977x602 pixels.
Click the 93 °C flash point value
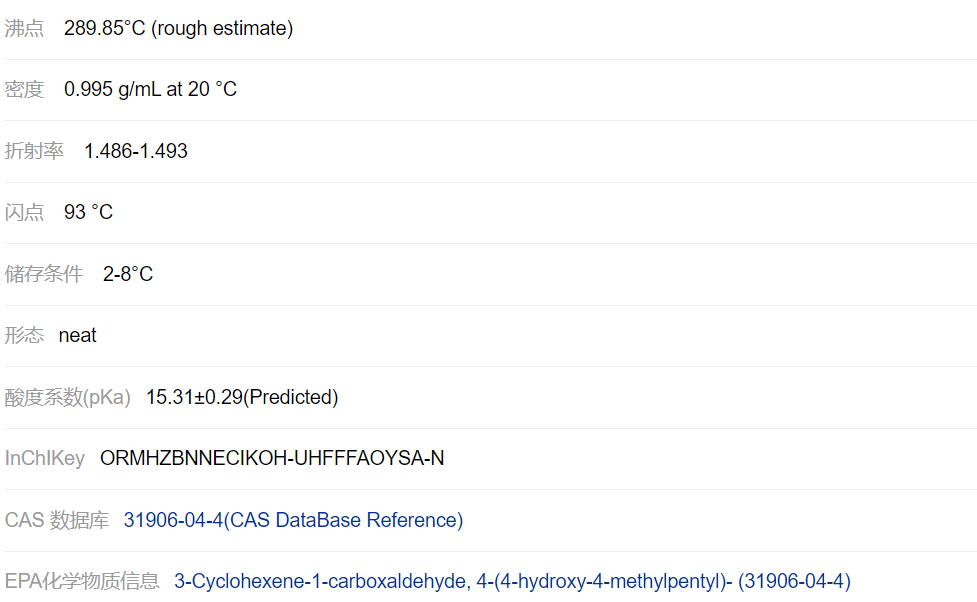tap(88, 212)
